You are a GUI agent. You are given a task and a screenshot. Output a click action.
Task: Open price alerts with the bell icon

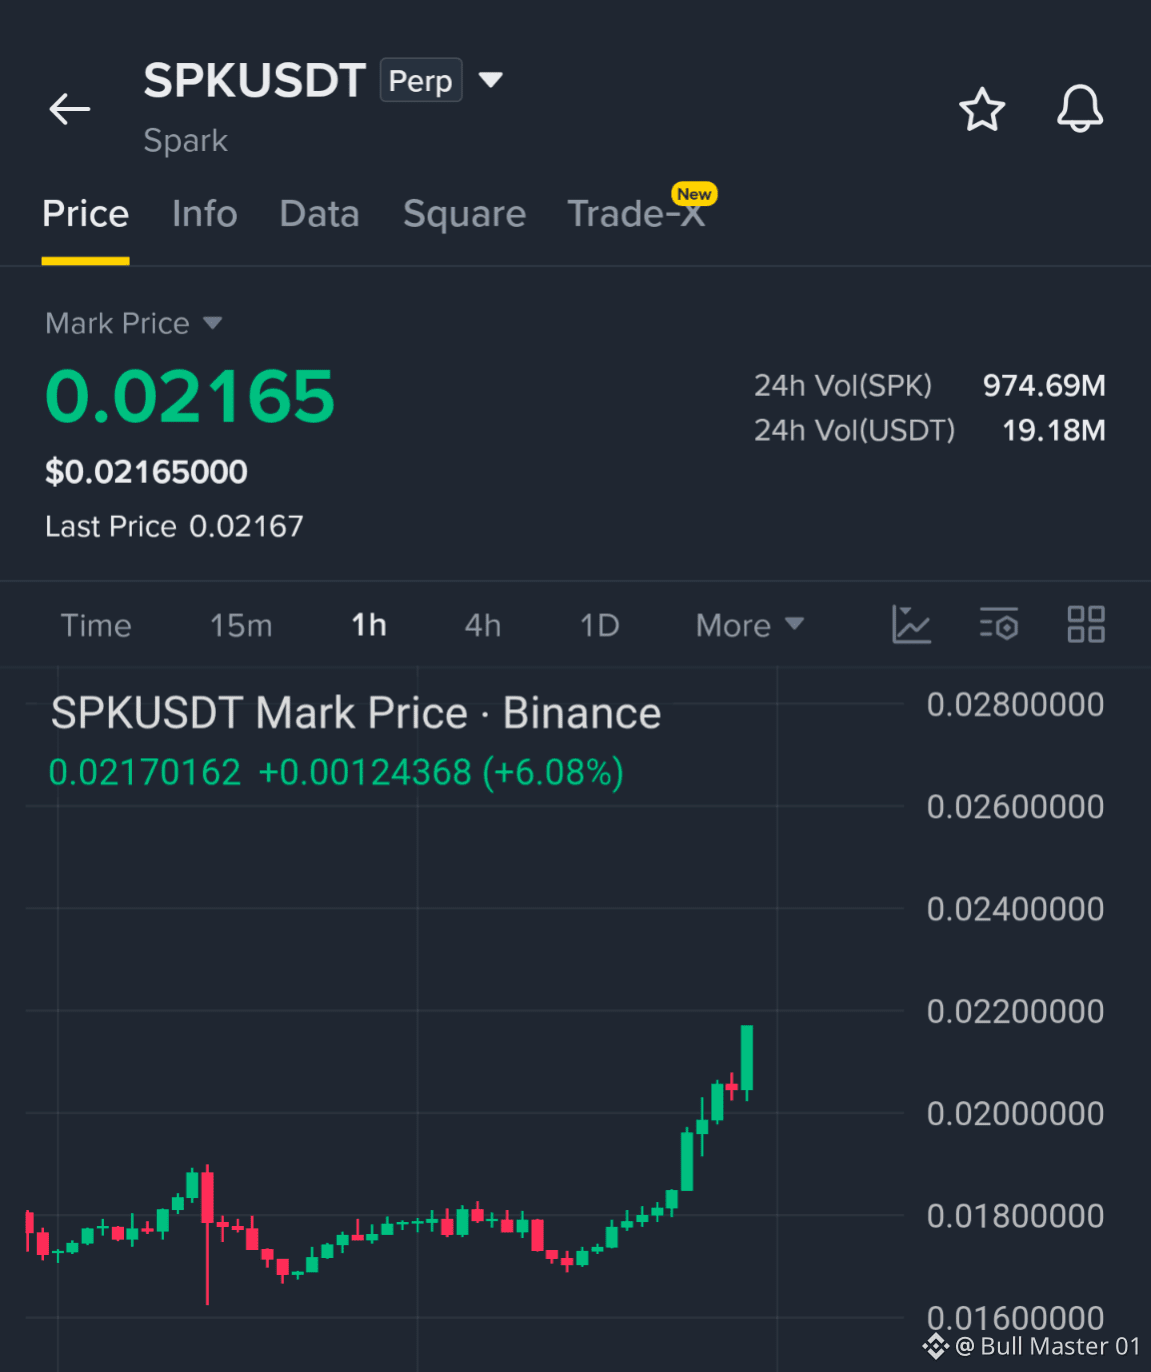pos(1080,109)
